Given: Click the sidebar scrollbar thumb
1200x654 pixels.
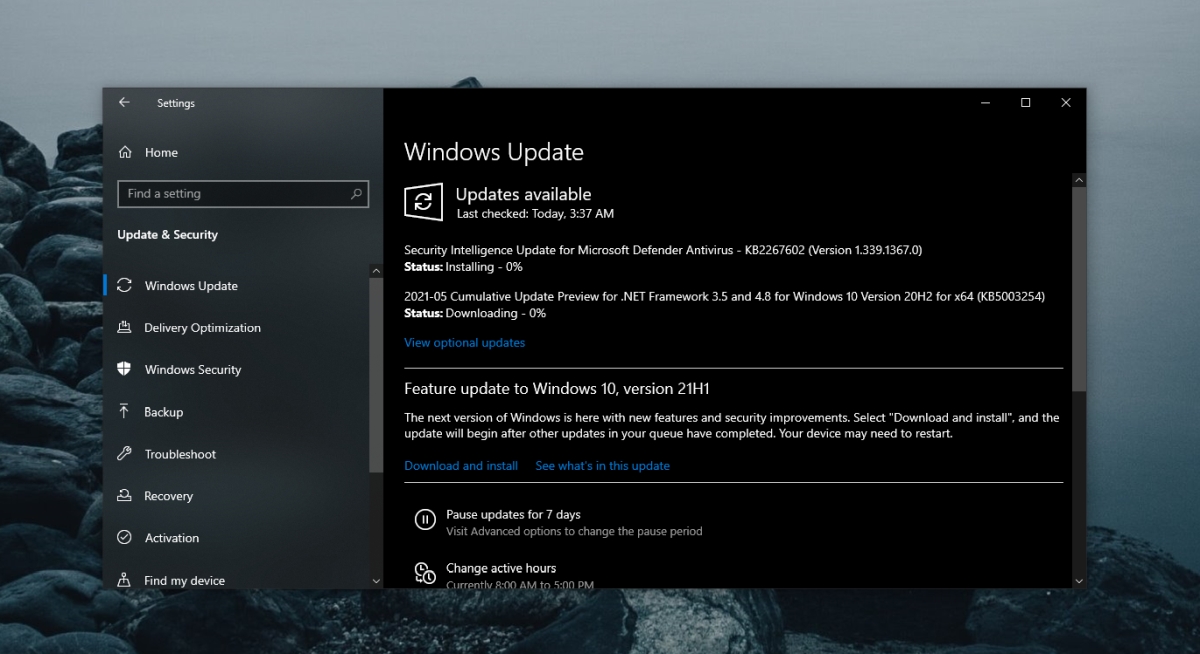Looking at the screenshot, I should (376, 374).
